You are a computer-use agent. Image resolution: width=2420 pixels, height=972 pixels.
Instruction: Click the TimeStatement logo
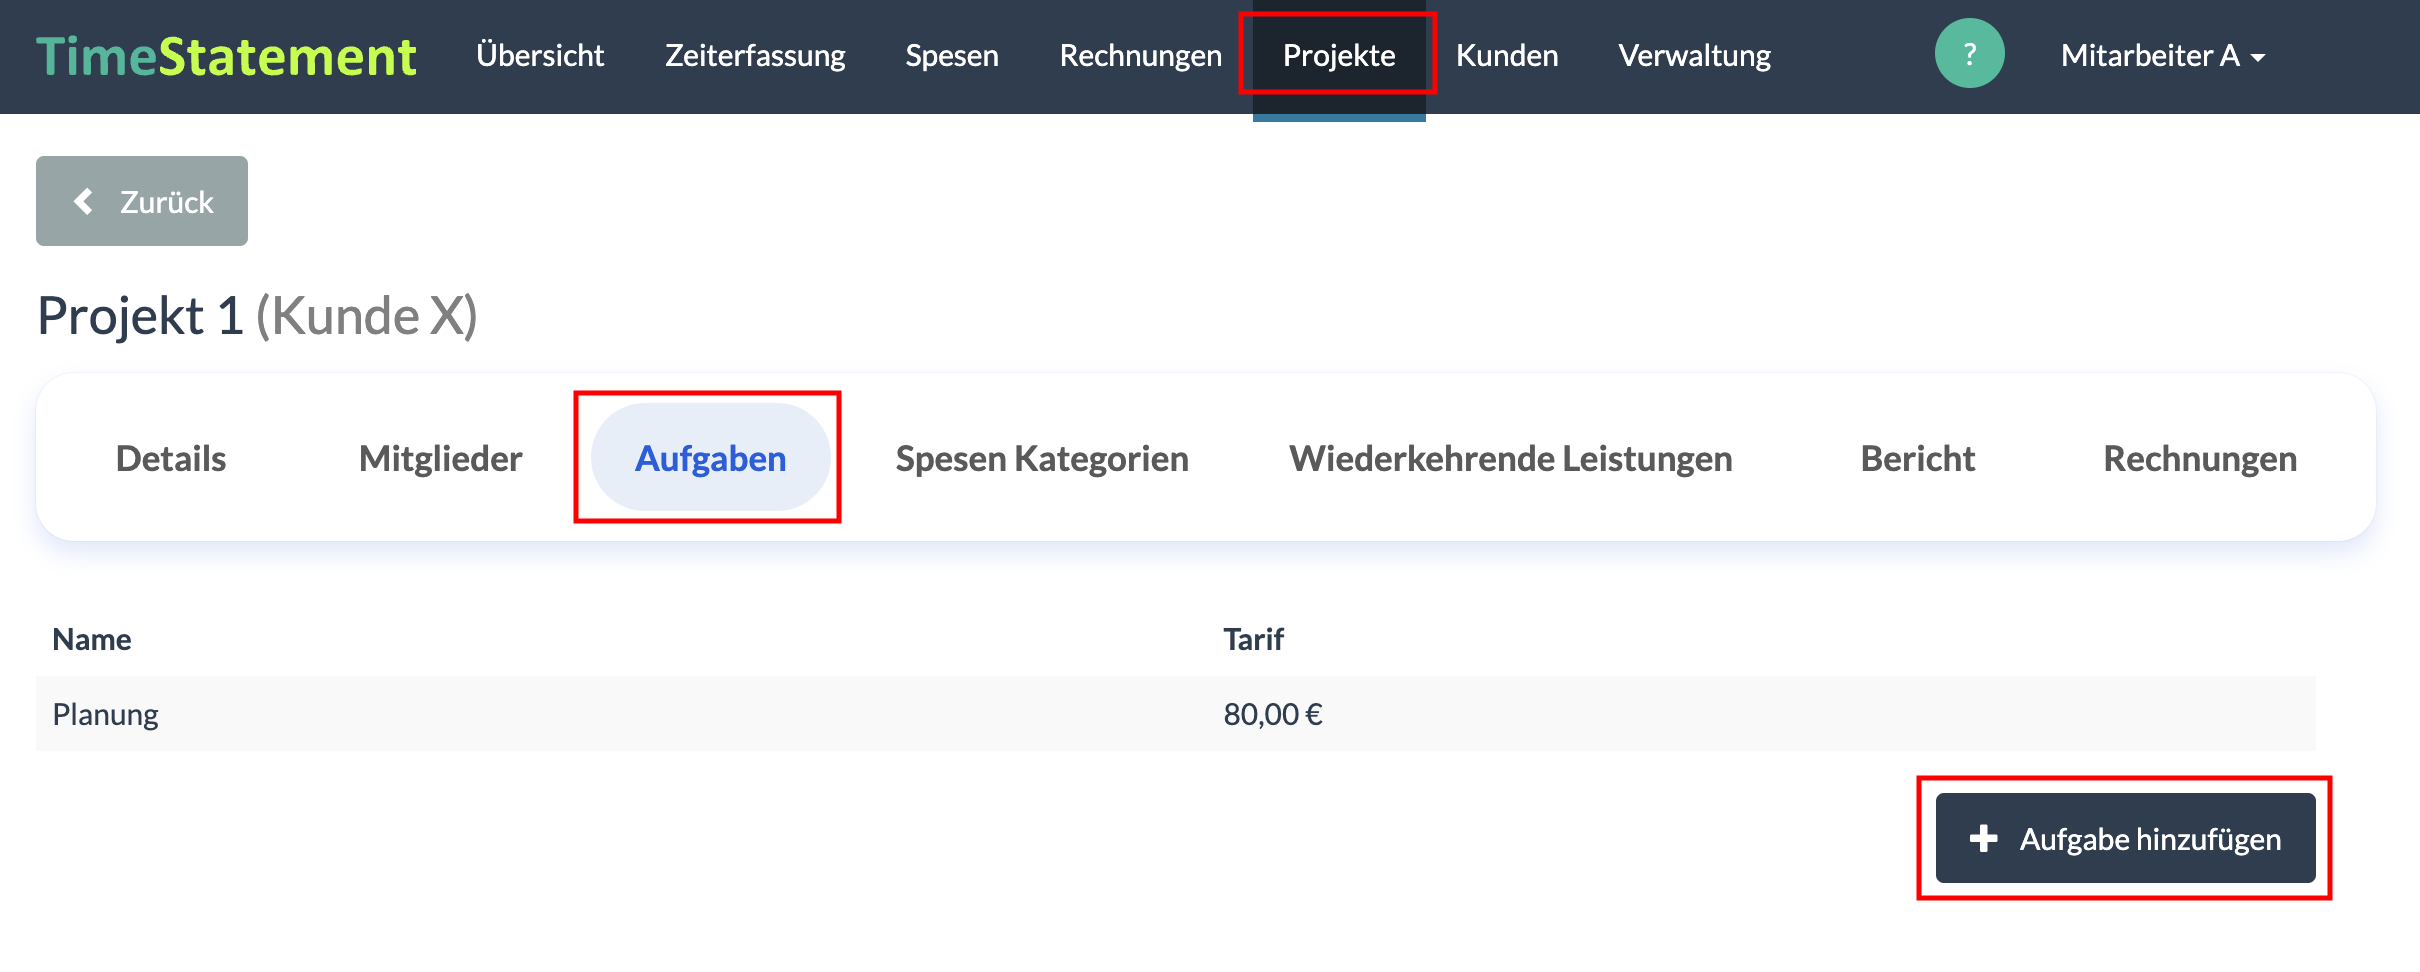coord(226,56)
